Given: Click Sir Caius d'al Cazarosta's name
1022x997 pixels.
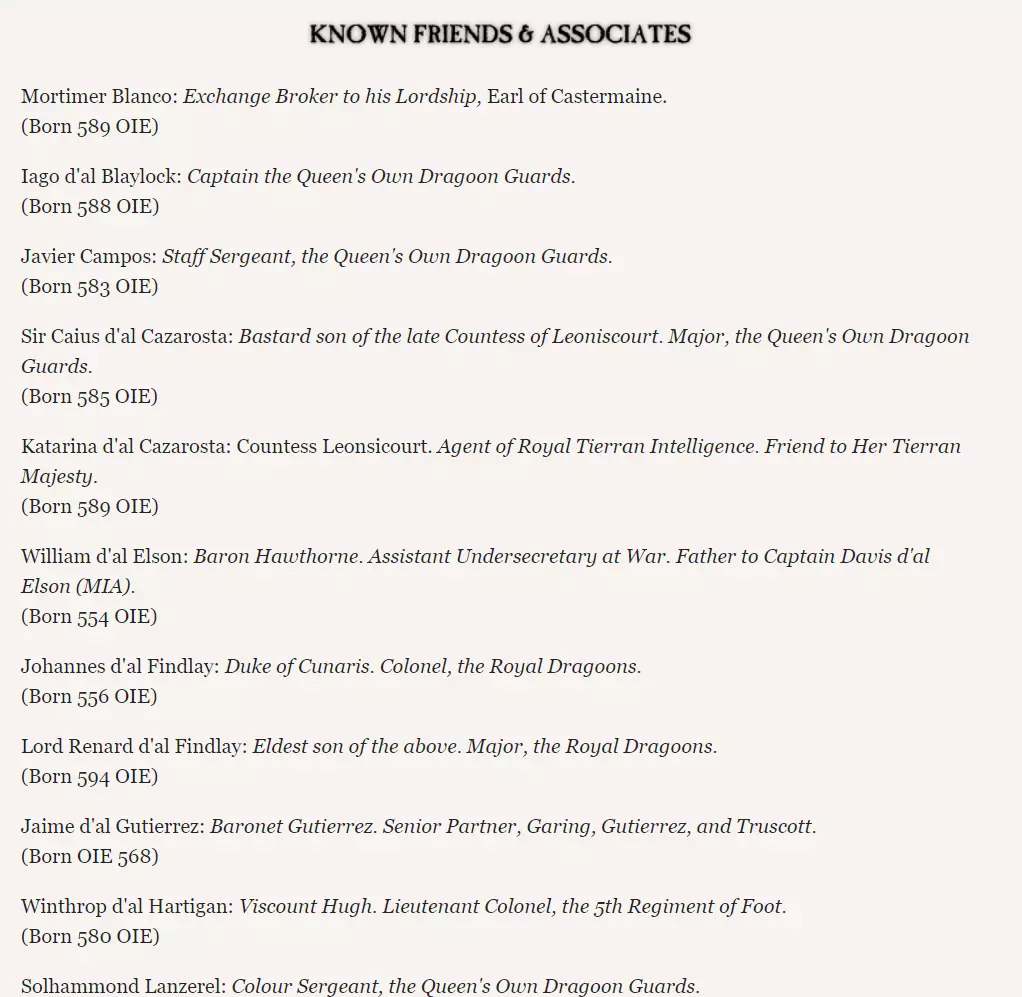Looking at the screenshot, I should (x=126, y=337).
